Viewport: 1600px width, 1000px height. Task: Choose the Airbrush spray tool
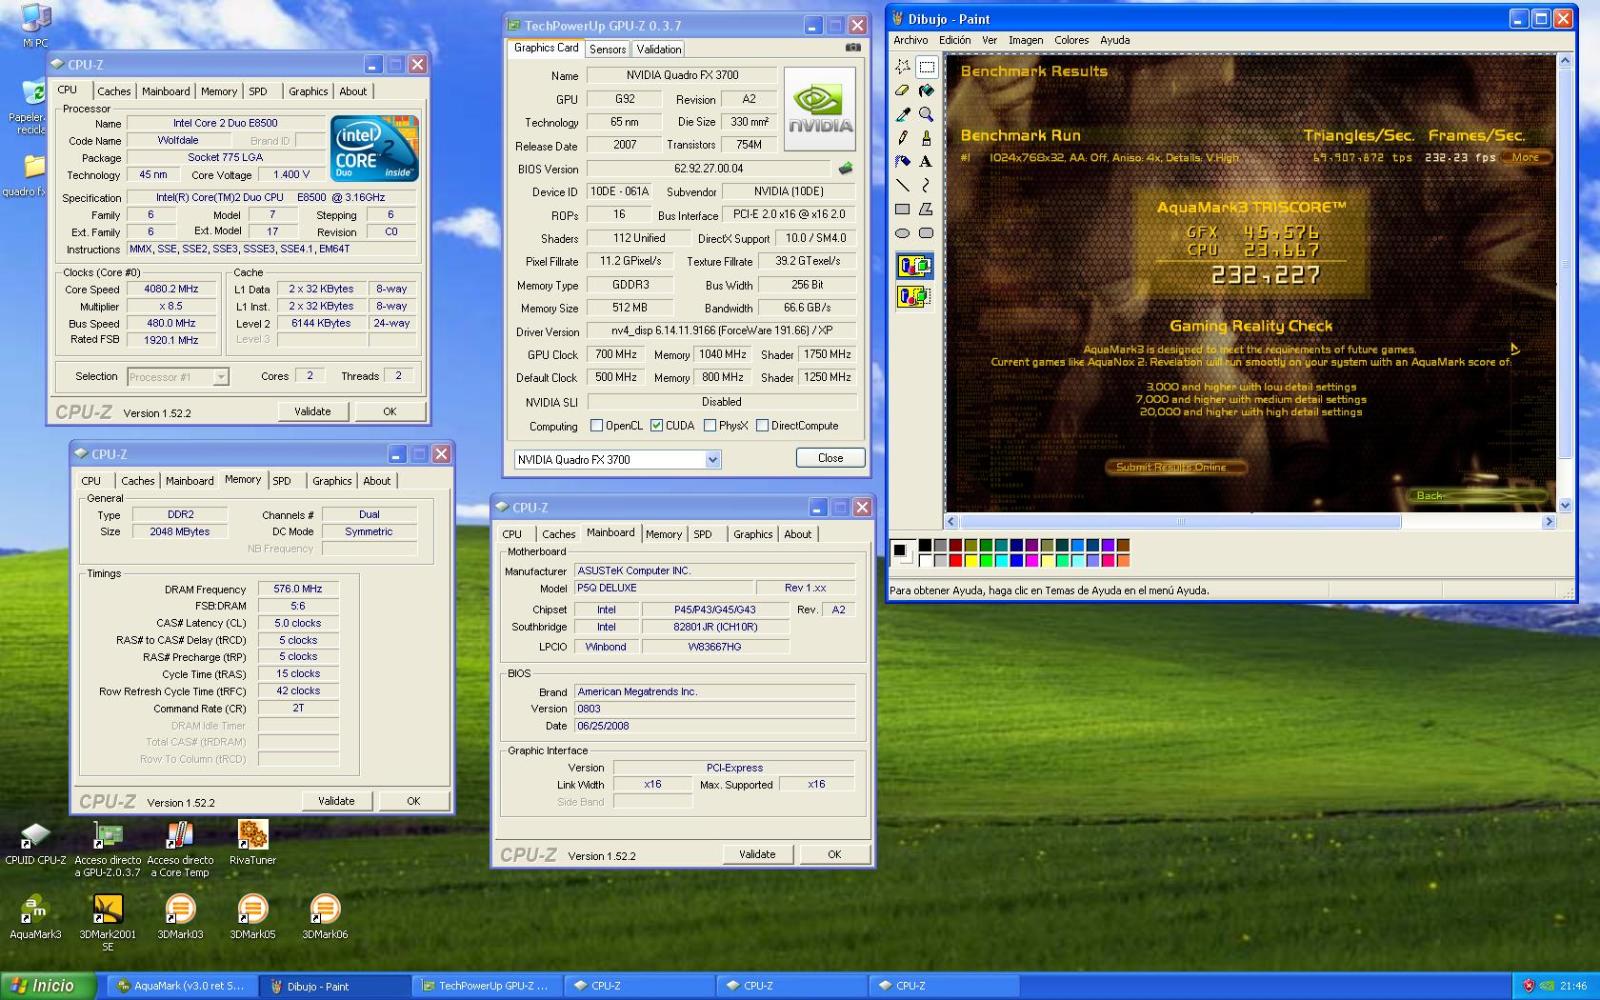click(x=903, y=161)
